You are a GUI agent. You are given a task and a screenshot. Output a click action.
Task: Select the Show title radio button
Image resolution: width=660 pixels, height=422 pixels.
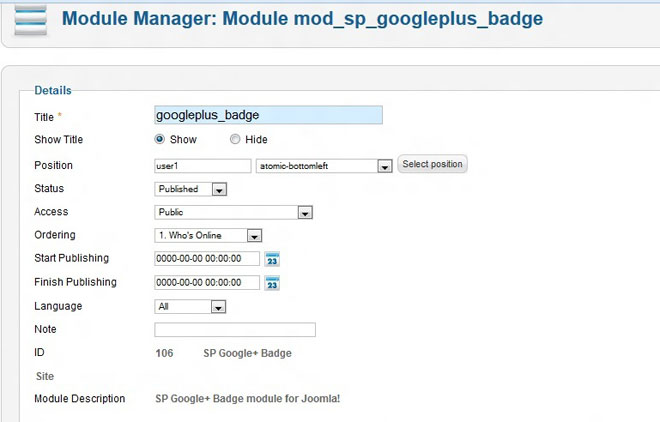(160, 140)
